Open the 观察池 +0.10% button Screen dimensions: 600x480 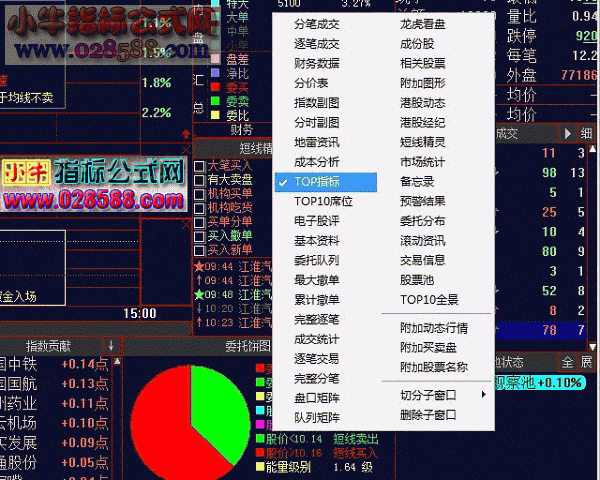coord(540,382)
